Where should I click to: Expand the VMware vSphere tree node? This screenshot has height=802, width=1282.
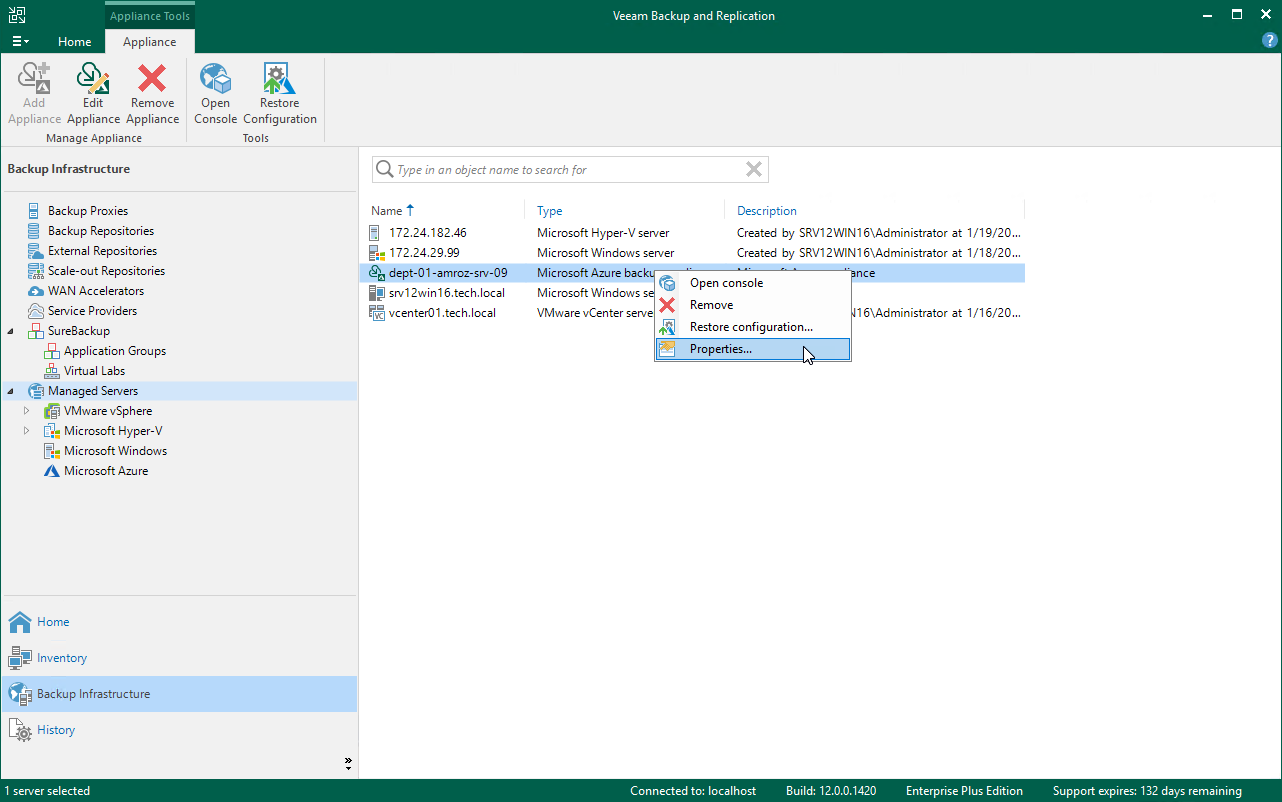(x=27, y=411)
